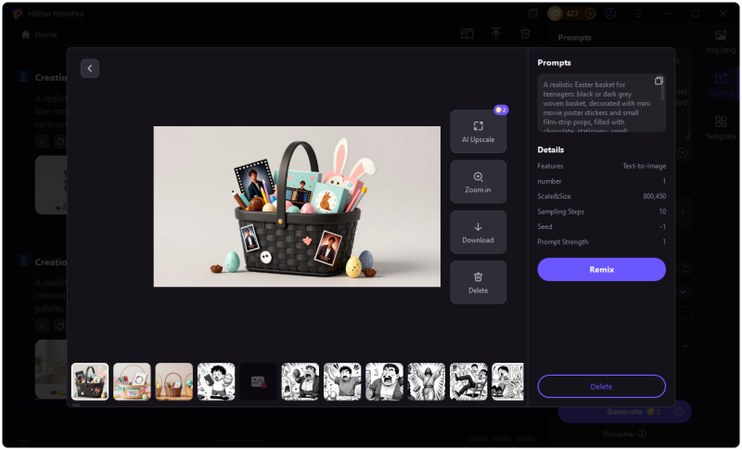Select the wicker basket thumbnail

click(x=174, y=381)
